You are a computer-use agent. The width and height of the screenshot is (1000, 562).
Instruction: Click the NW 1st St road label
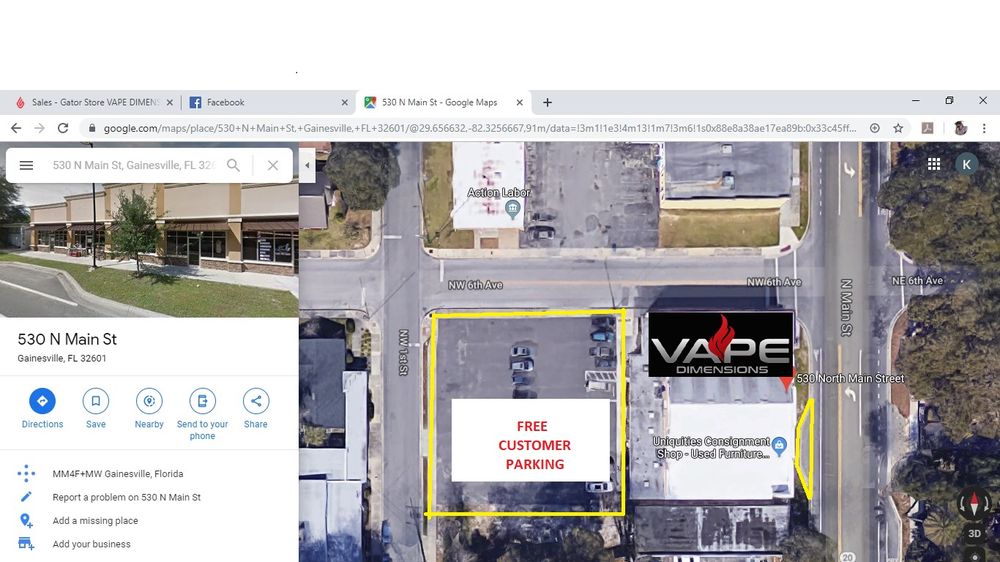pos(404,352)
